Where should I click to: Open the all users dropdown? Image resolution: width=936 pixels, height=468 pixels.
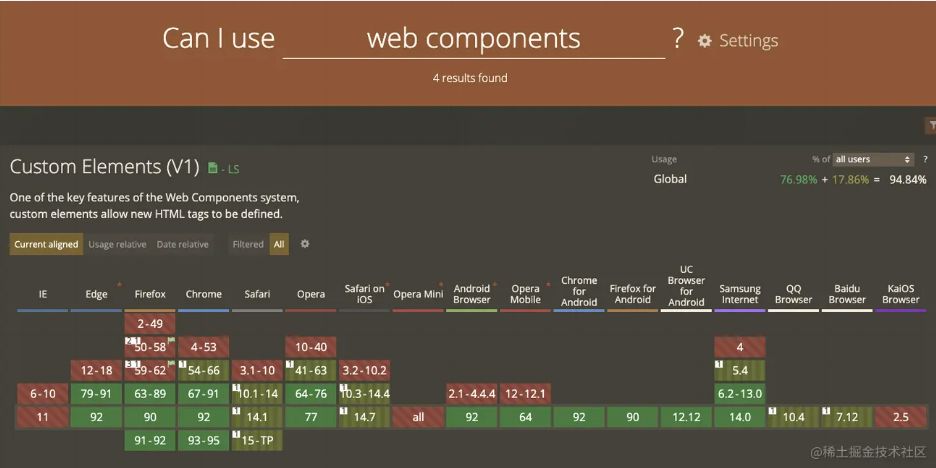coord(873,159)
